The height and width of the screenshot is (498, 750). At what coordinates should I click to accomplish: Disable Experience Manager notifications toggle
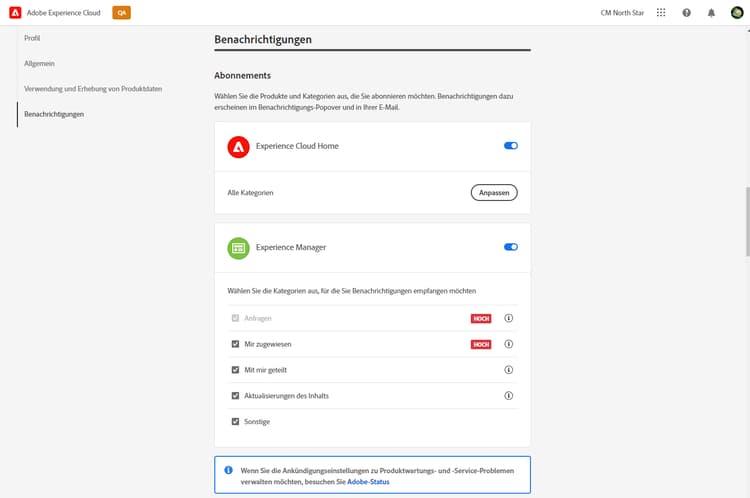pos(511,247)
